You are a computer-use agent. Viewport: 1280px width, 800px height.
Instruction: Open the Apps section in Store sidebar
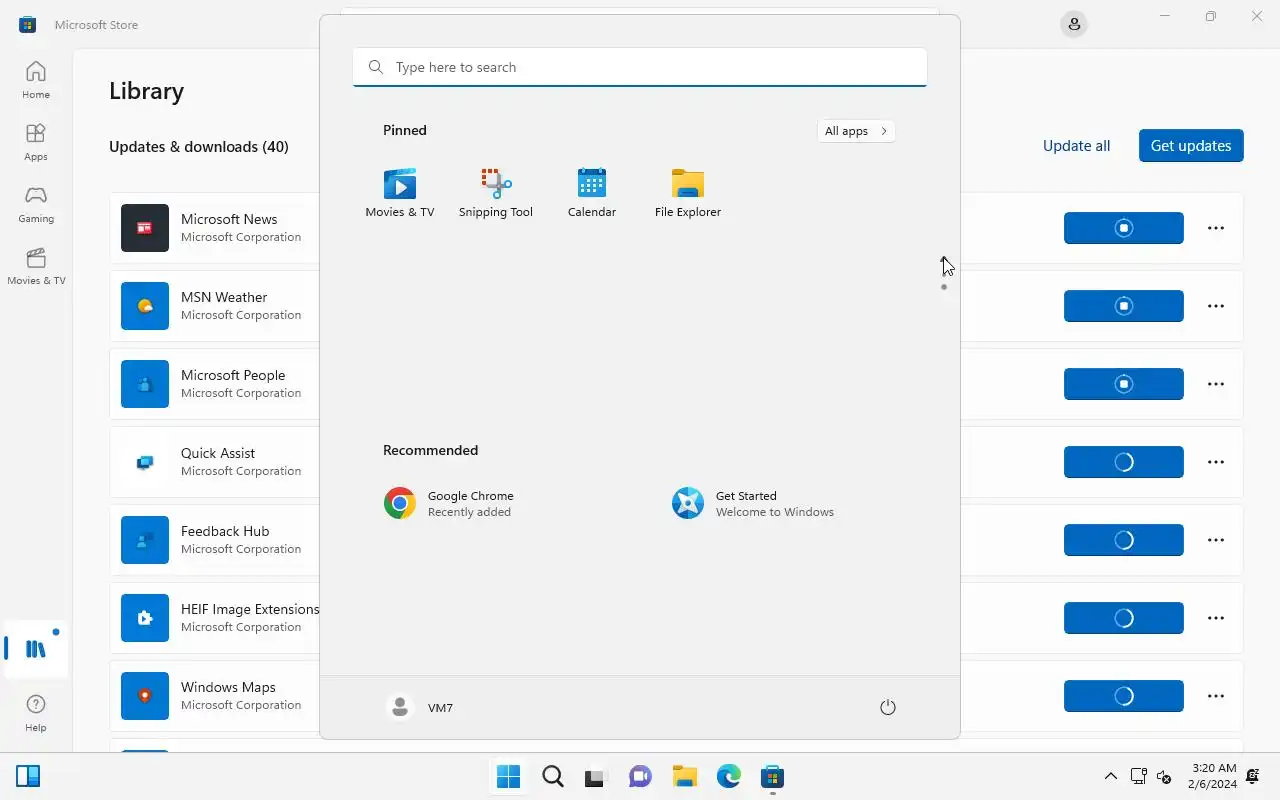(36, 142)
